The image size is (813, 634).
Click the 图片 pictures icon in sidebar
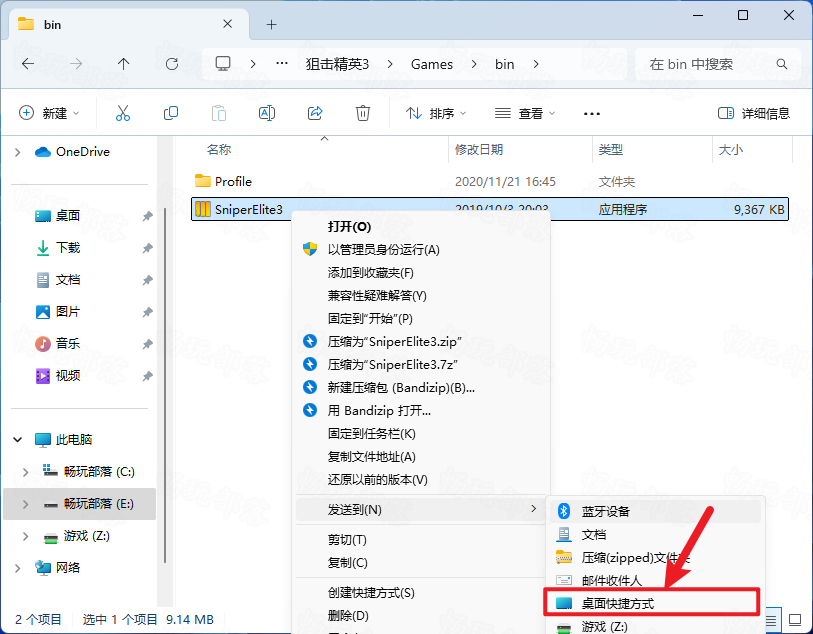(43, 312)
